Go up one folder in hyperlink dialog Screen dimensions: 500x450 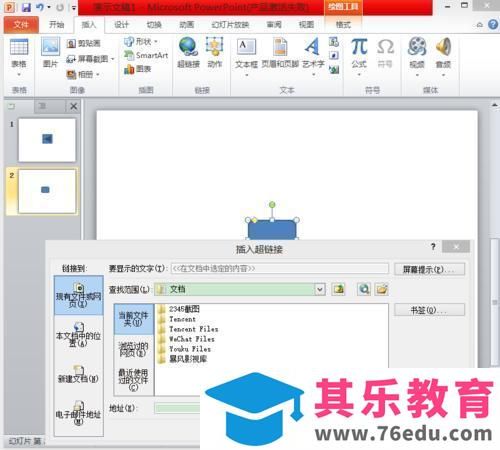(x=338, y=289)
